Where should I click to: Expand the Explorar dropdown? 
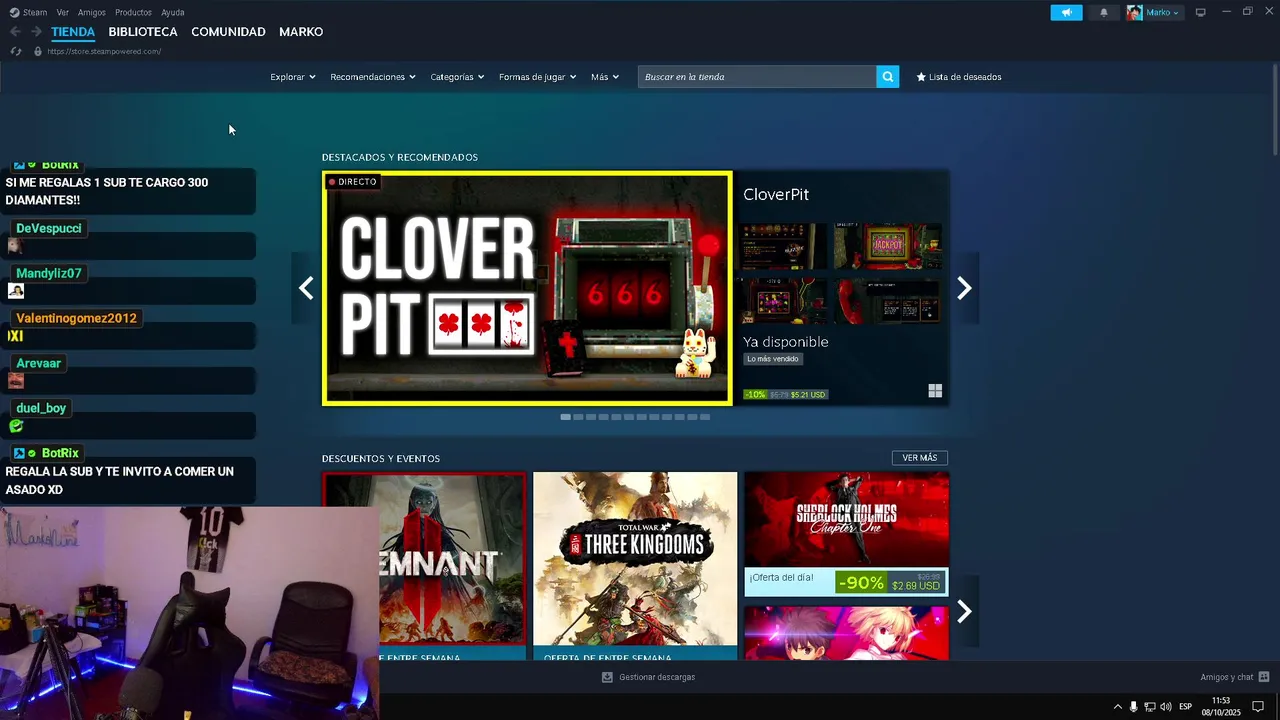(x=292, y=77)
